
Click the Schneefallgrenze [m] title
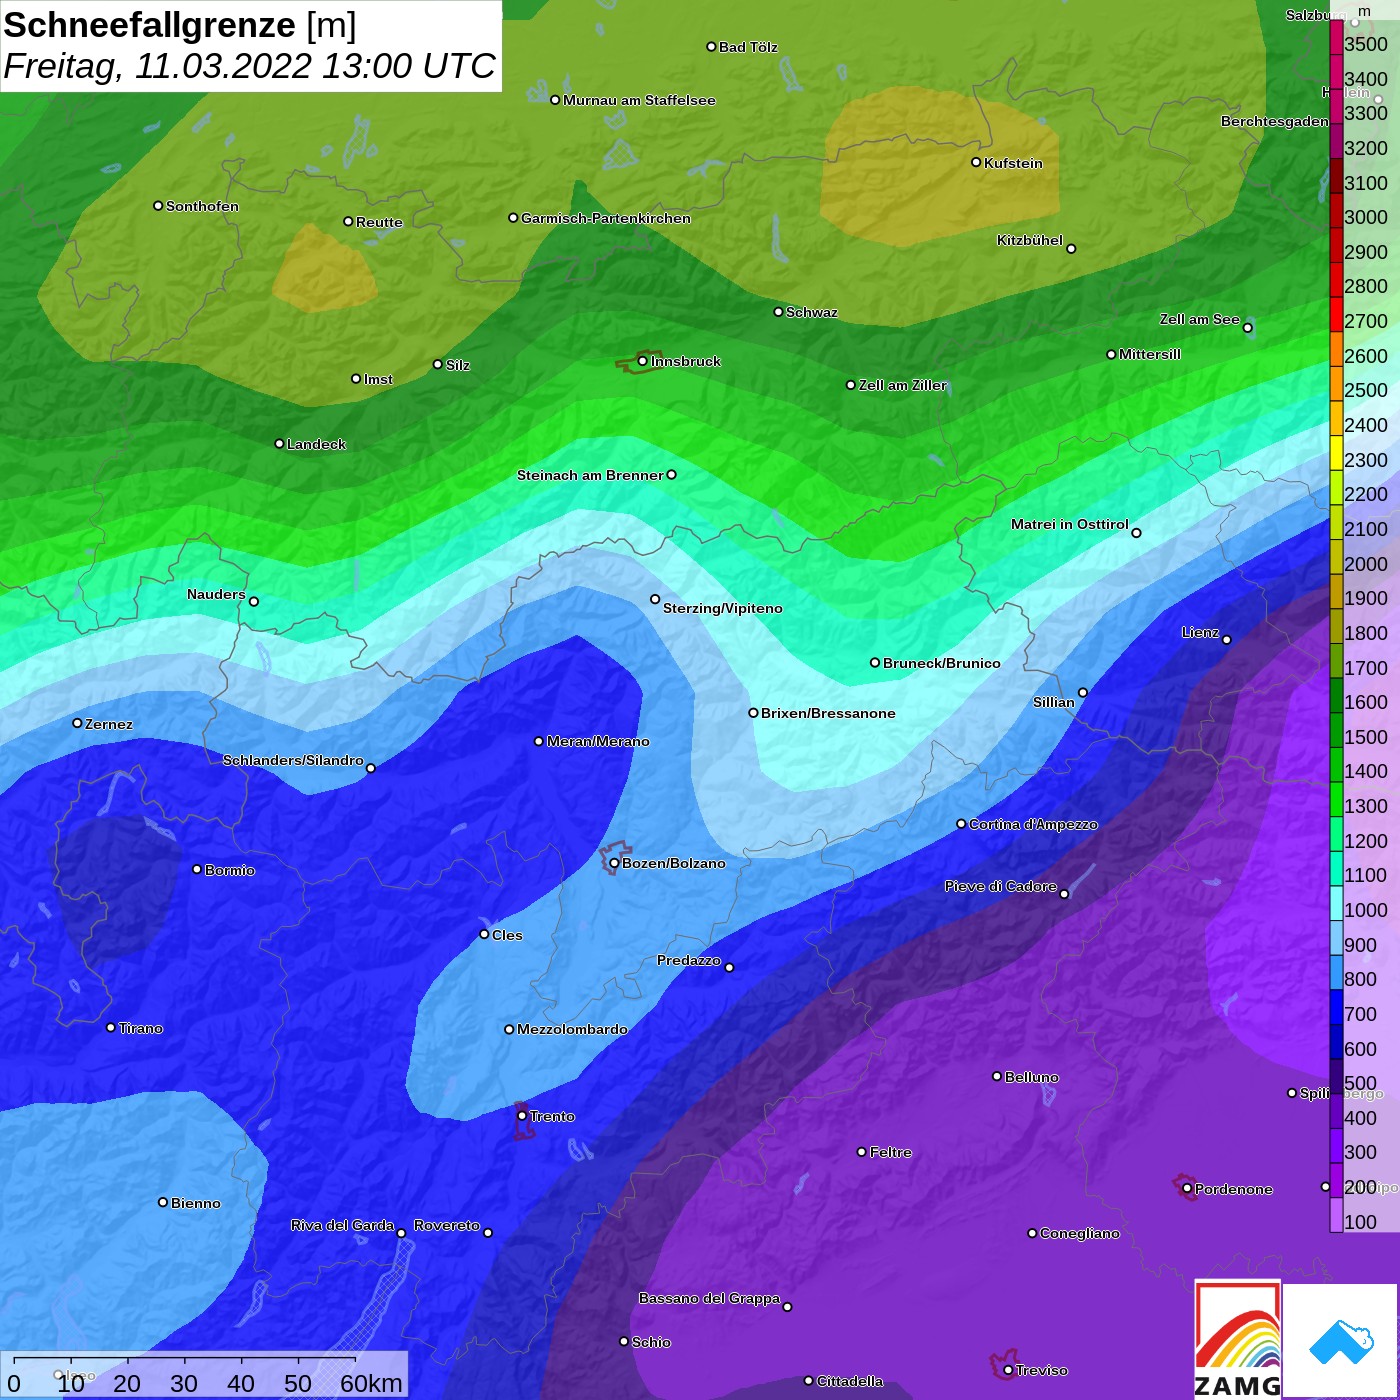pyautogui.click(x=180, y=25)
